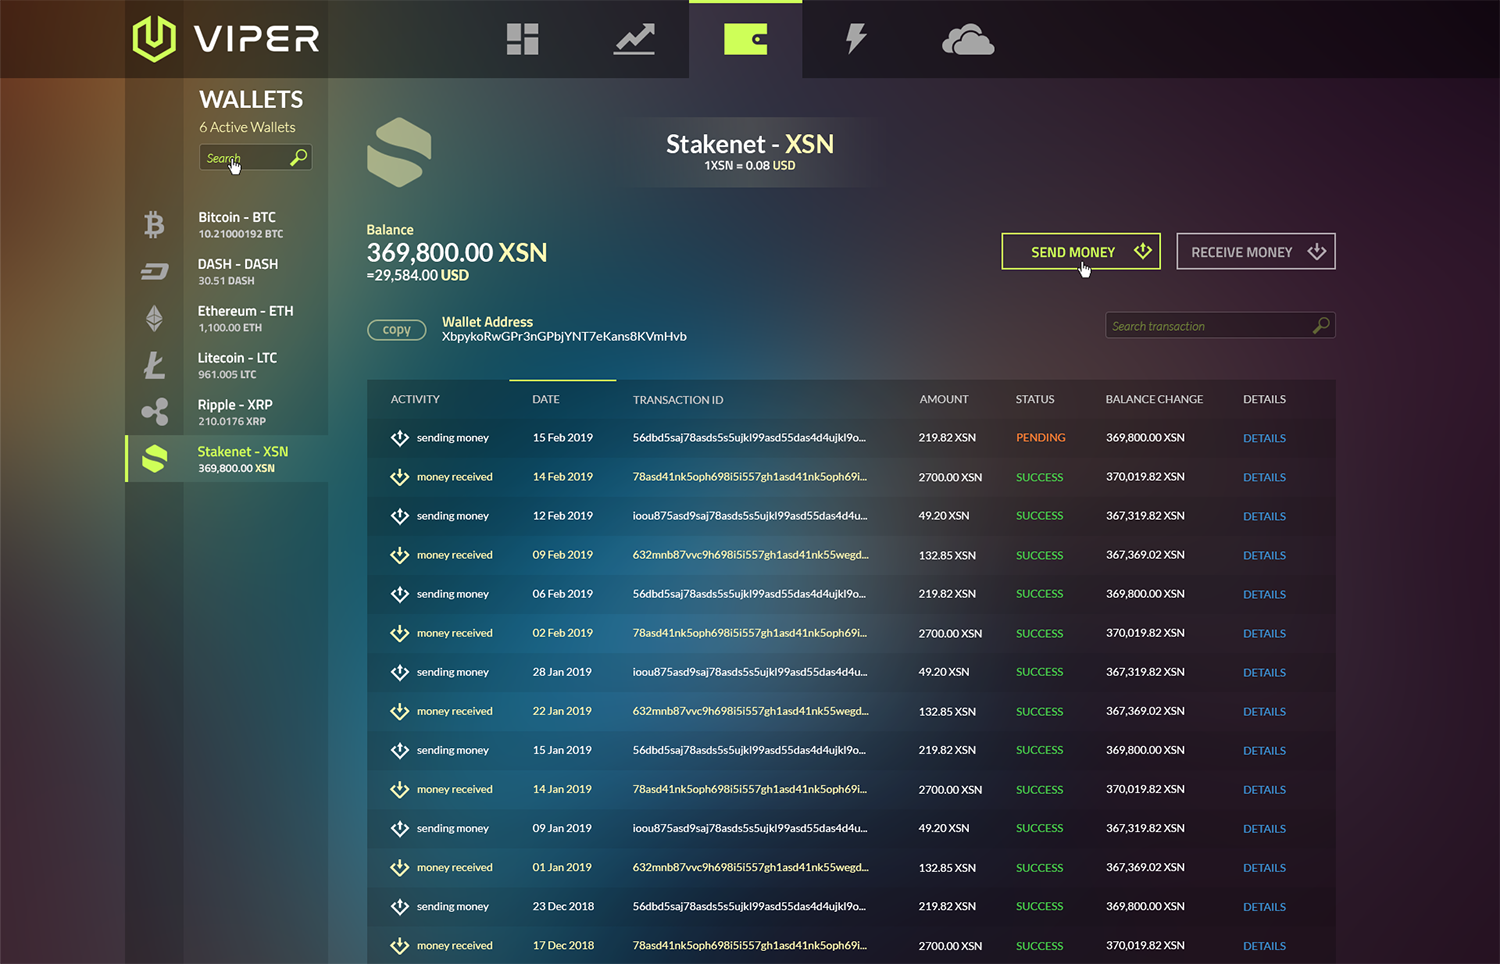Click the Stakenet icon in sidebar
This screenshot has height=964, width=1500.
(x=155, y=458)
